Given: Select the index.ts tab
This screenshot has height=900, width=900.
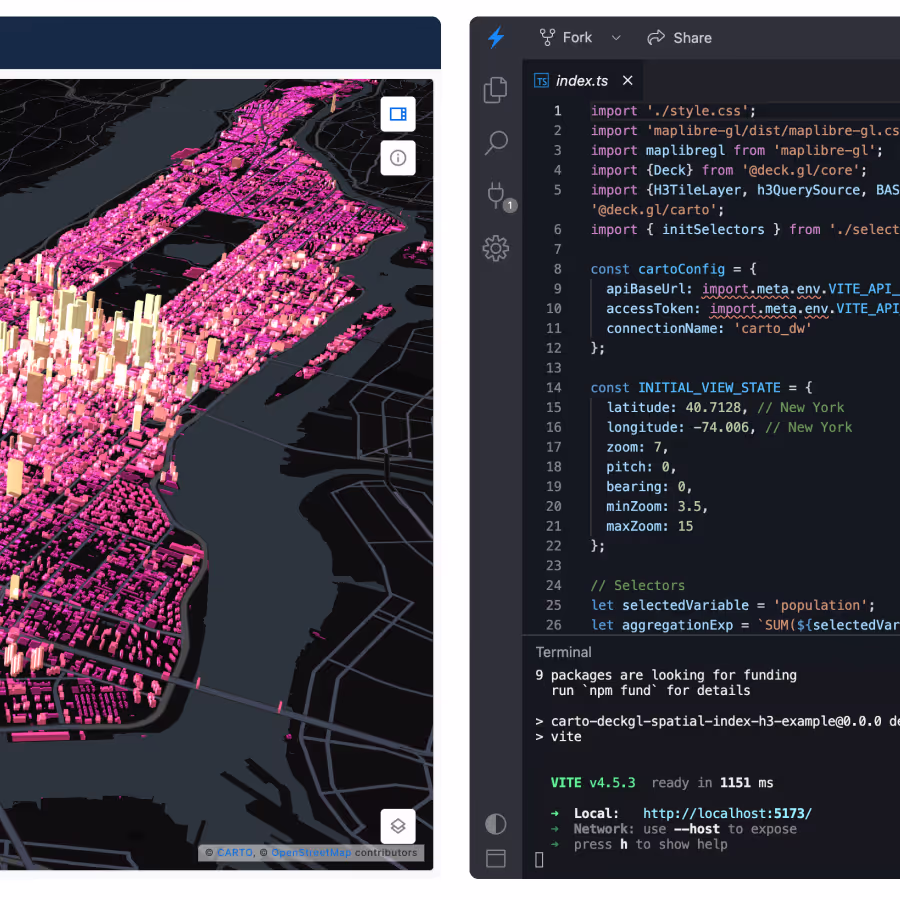Looking at the screenshot, I should point(580,80).
